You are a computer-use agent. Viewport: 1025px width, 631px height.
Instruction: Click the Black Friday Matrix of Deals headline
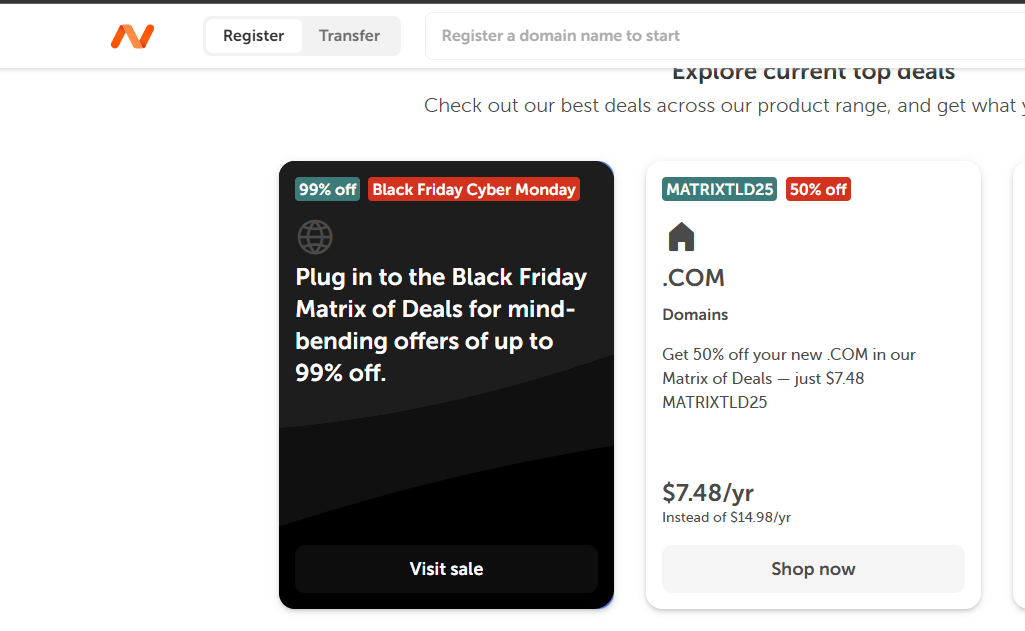(441, 325)
